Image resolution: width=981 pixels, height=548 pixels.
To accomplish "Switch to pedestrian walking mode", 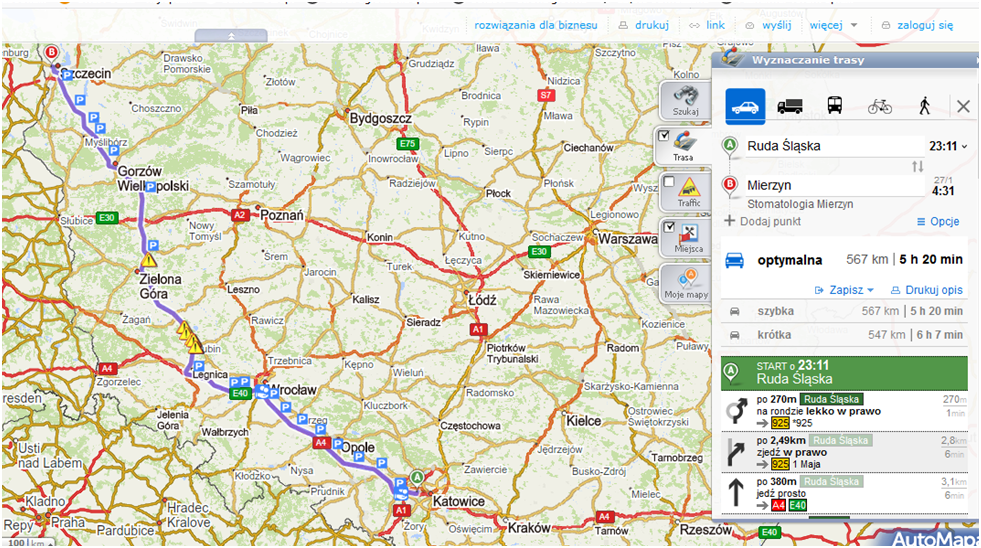I will coord(925,106).
